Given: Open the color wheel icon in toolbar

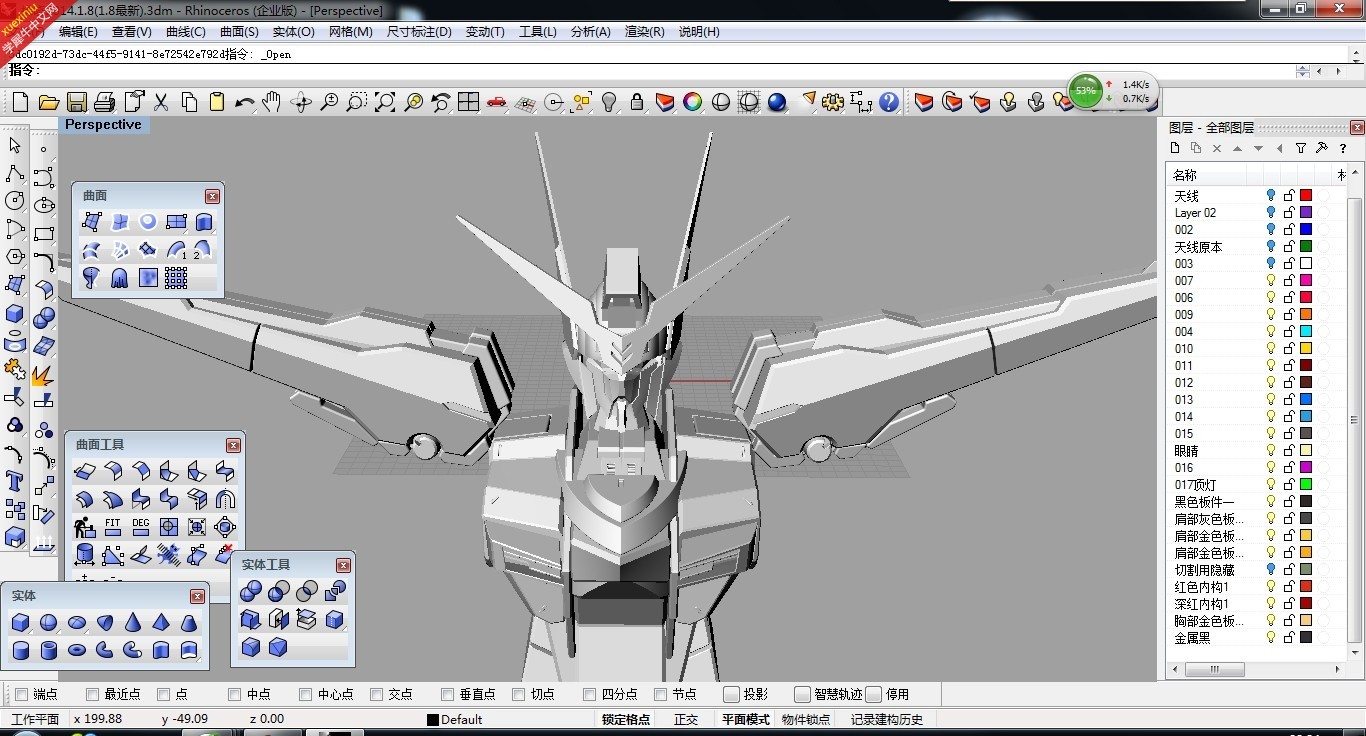Looking at the screenshot, I should click(692, 102).
